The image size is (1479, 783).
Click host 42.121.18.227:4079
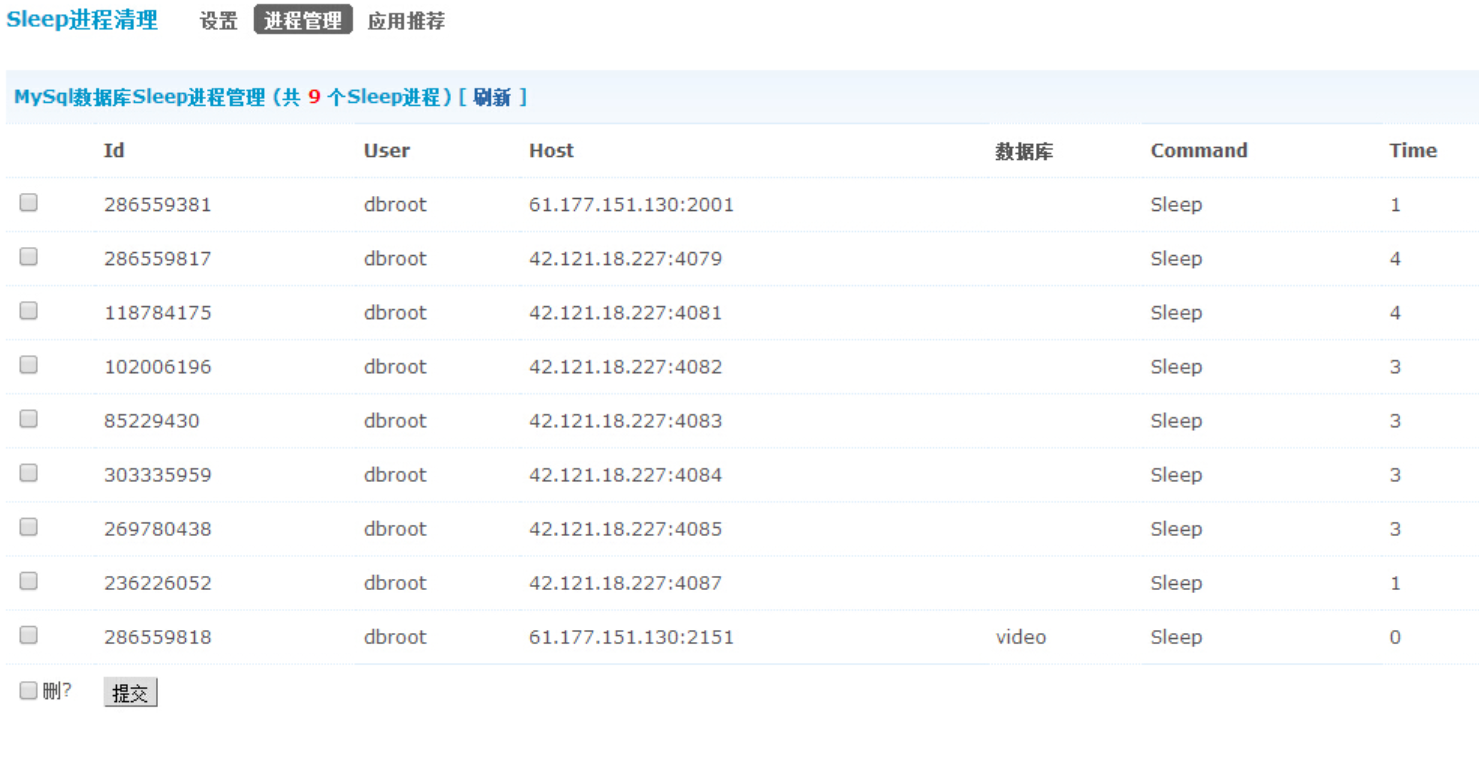tap(625, 259)
